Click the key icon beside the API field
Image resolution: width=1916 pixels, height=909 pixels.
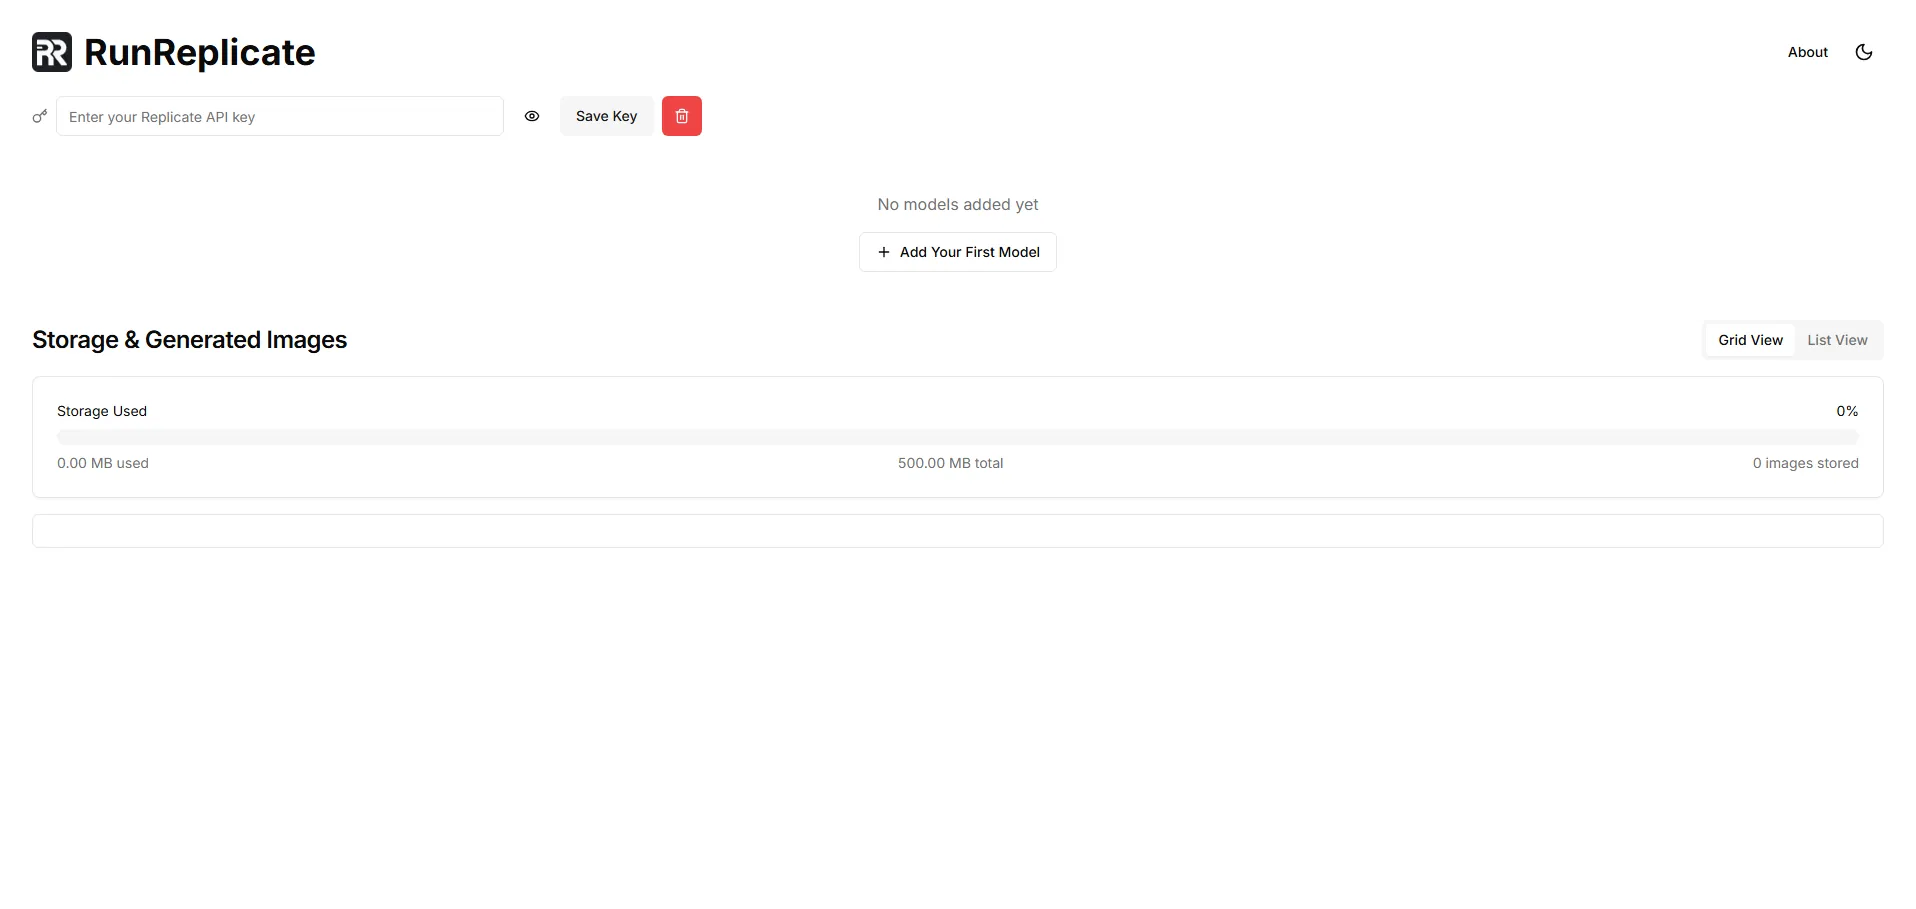[x=40, y=117]
